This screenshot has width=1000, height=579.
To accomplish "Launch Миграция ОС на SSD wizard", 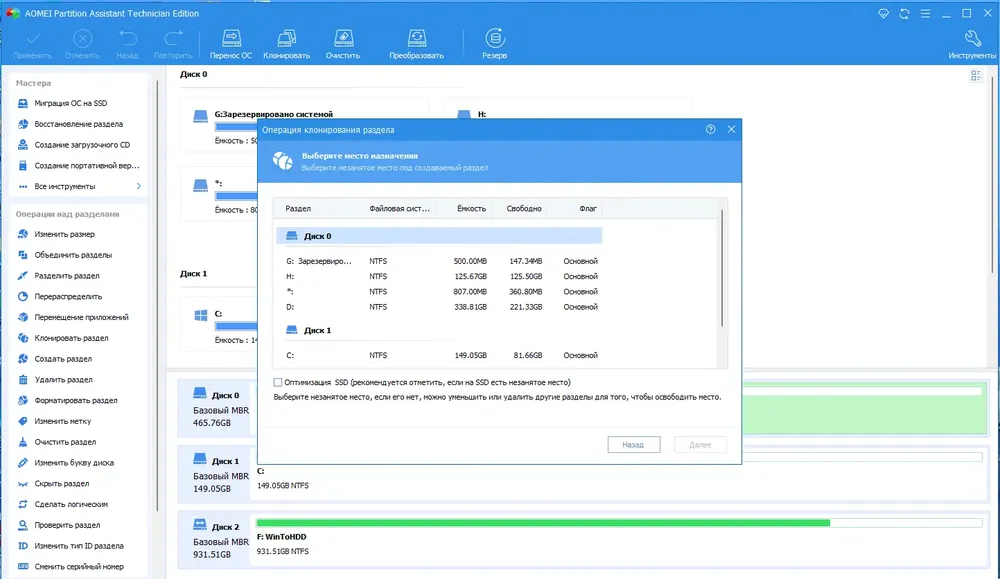I will 70,103.
